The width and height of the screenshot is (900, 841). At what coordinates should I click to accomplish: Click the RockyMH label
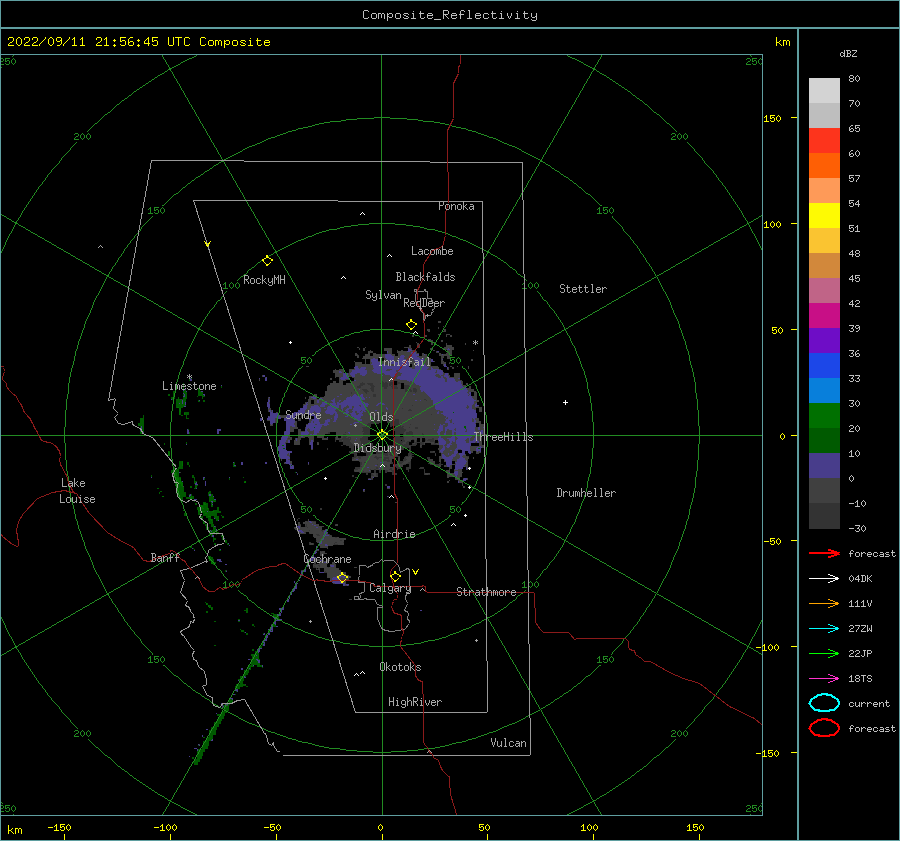point(264,280)
